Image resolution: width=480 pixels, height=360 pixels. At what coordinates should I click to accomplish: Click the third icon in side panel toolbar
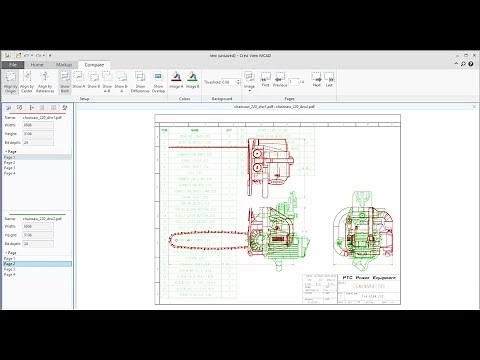pos(32,107)
